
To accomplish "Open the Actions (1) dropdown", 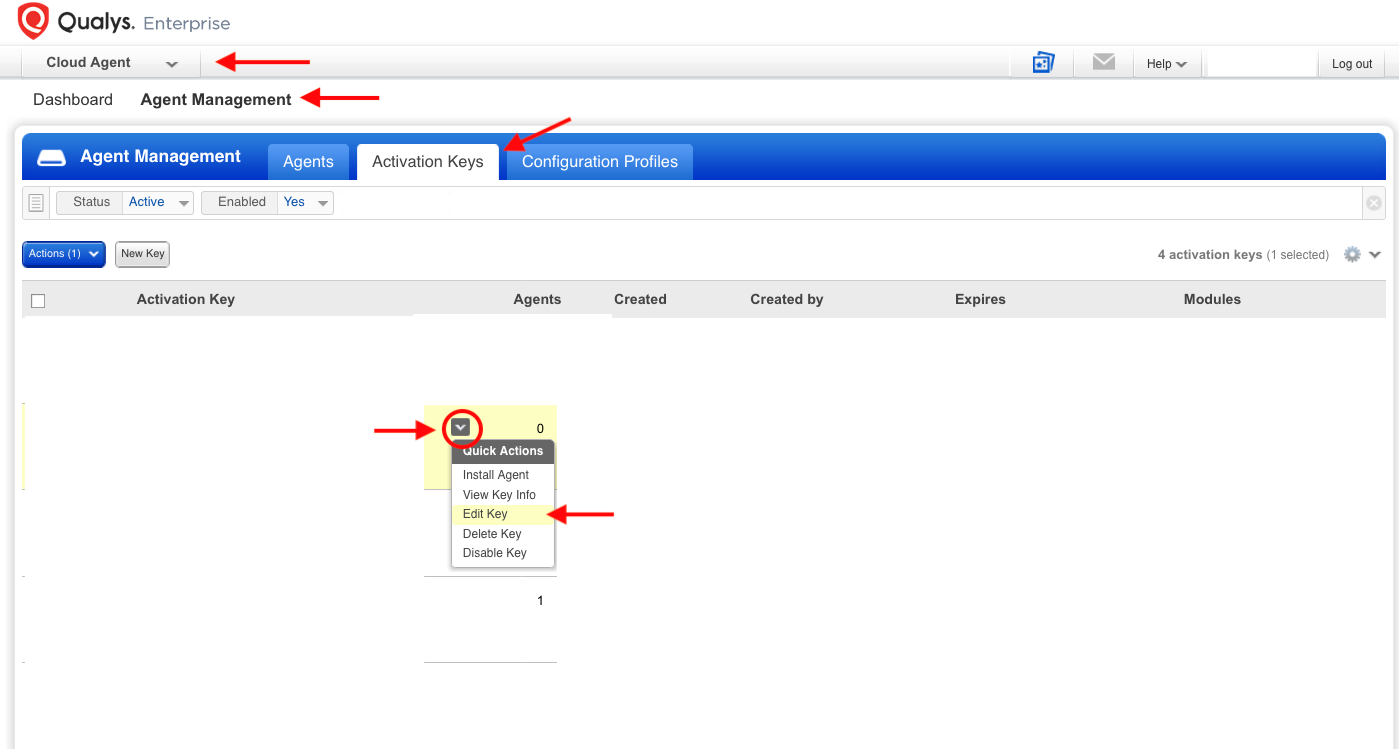I will coord(63,254).
